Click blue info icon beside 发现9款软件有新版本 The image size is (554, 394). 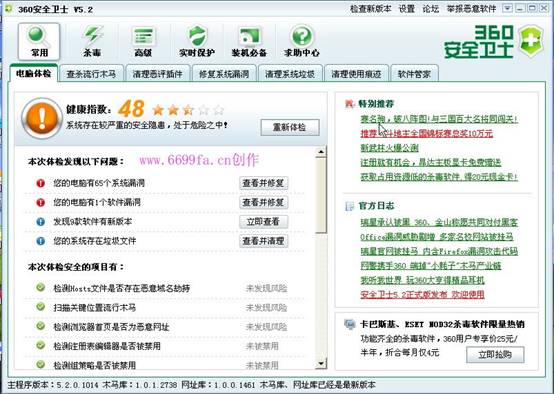point(41,222)
